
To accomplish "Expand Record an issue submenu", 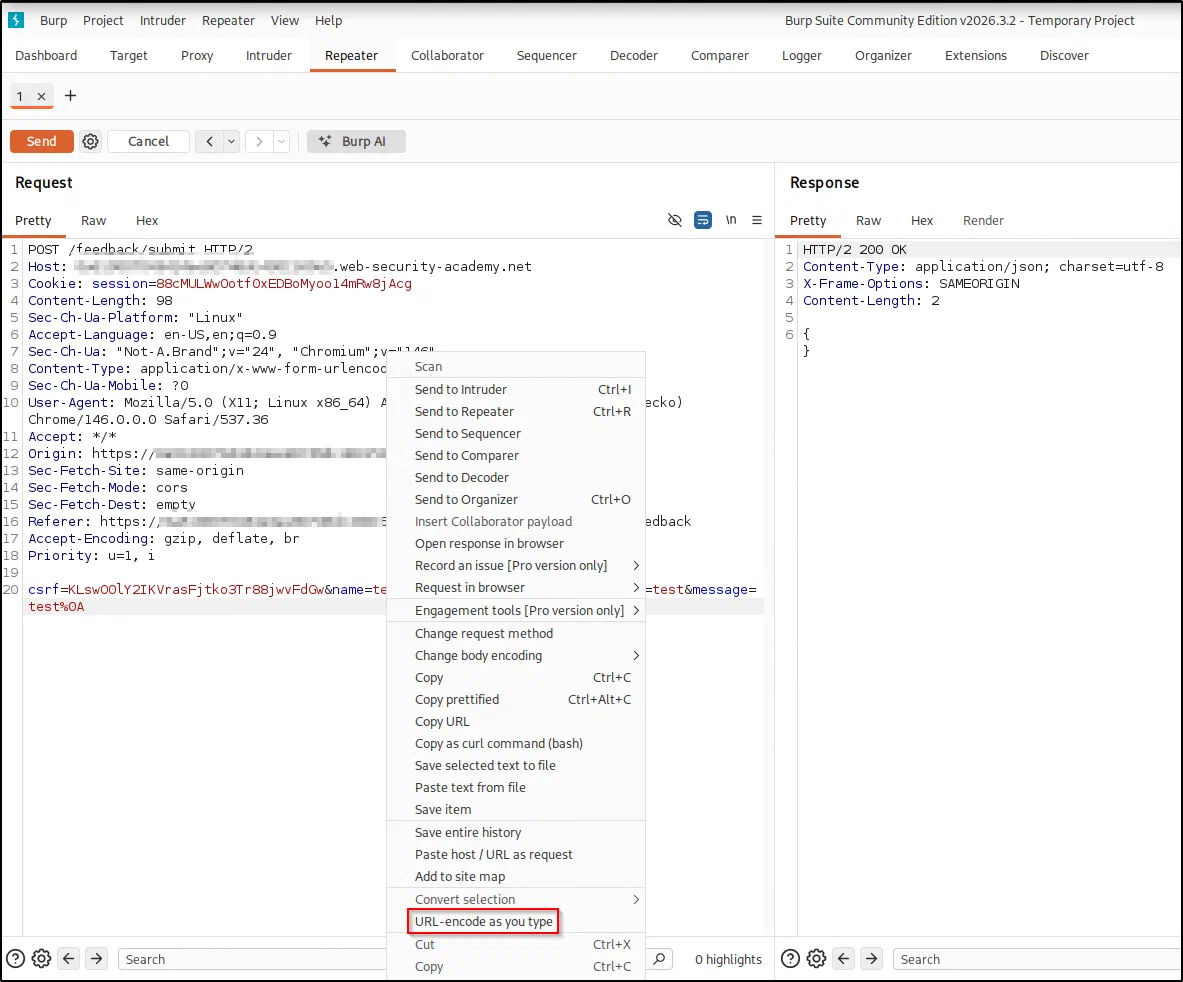I will pos(516,566).
